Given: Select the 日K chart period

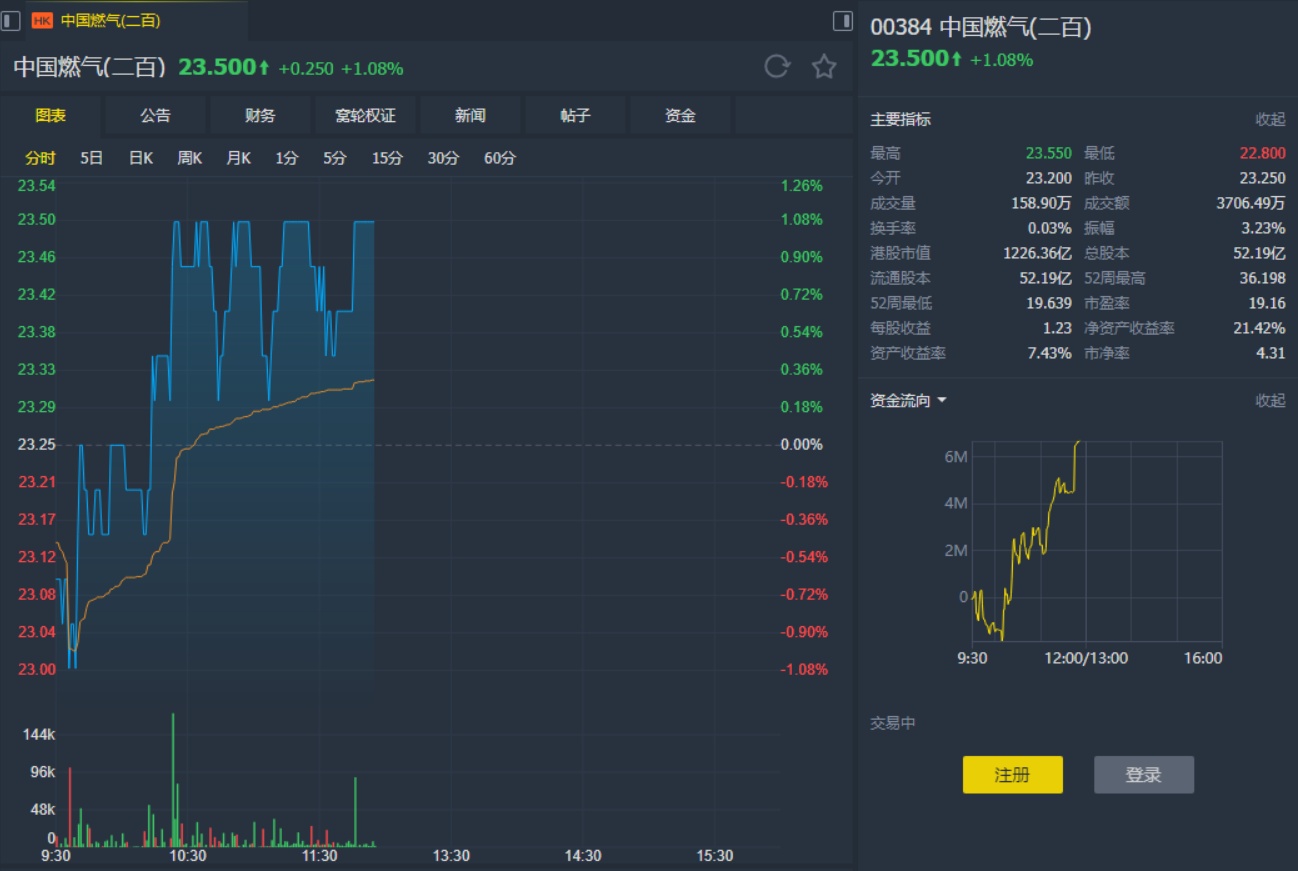Looking at the screenshot, I should tap(141, 158).
